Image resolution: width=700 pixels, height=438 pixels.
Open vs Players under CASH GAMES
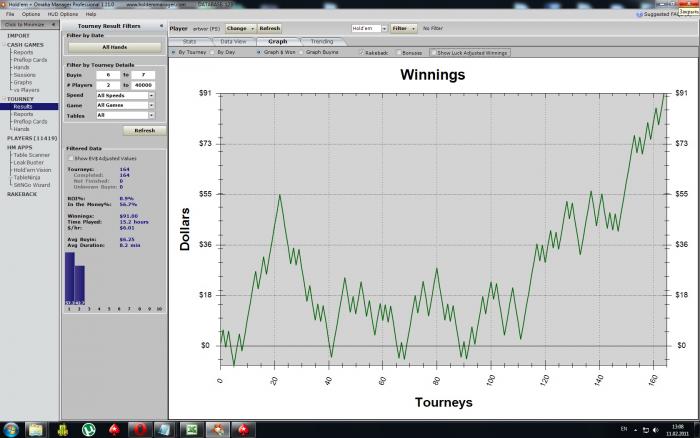click(x=26, y=90)
